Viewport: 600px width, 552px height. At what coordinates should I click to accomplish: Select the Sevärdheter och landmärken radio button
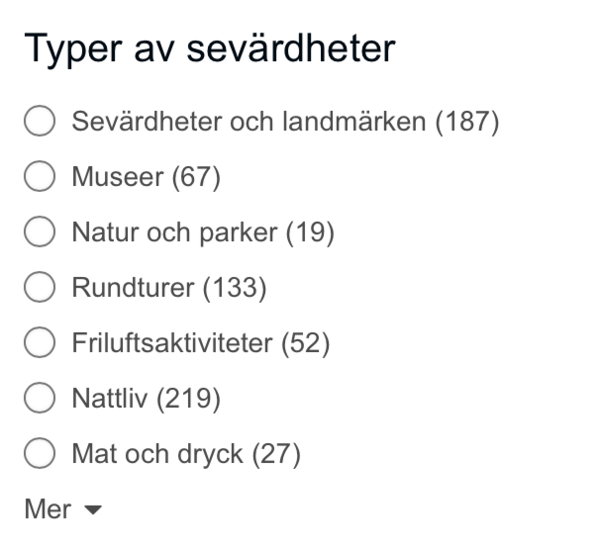click(x=39, y=123)
